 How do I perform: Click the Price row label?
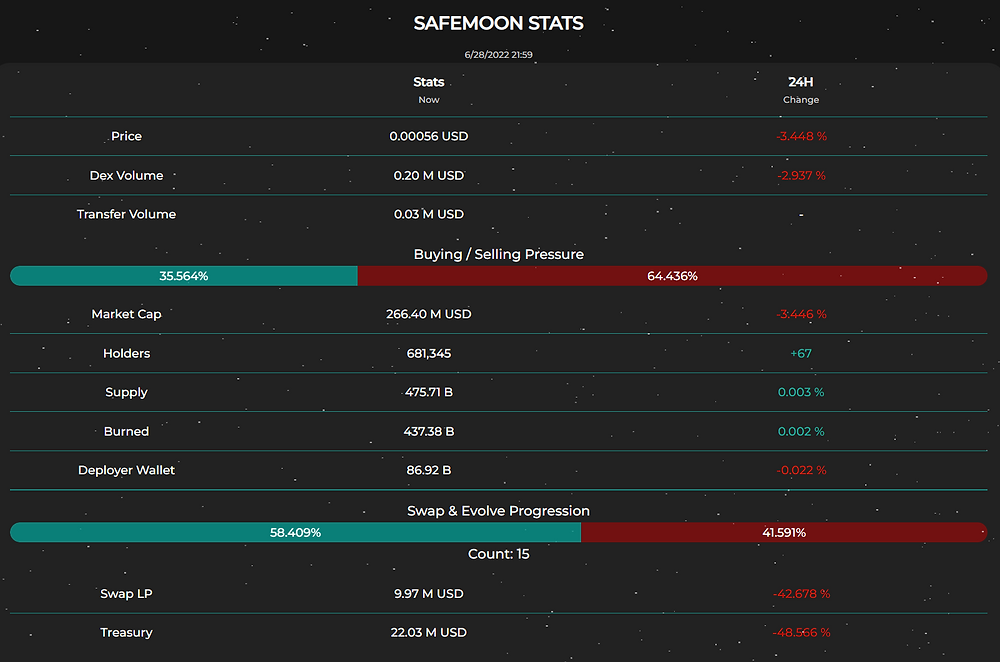126,136
